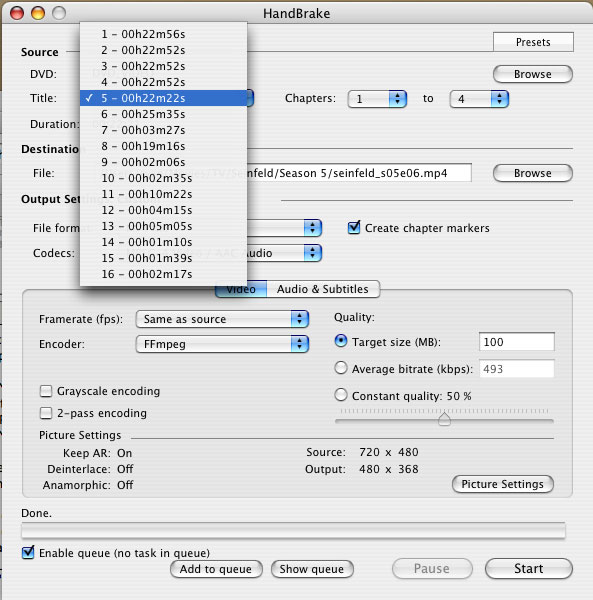This screenshot has height=600, width=593.
Task: Switch to the Video tab
Action: click(241, 290)
